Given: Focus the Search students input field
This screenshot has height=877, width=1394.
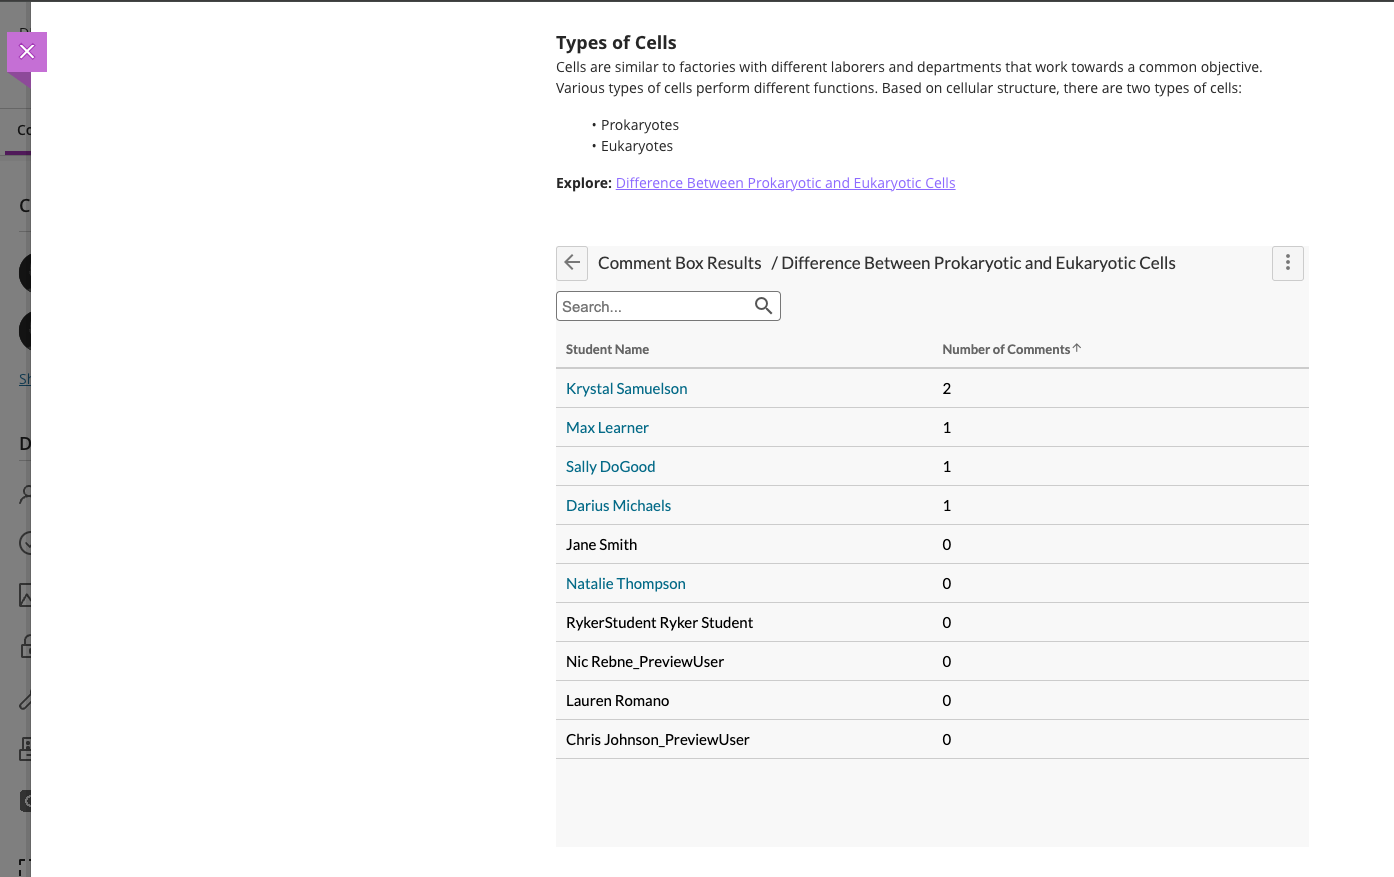Looking at the screenshot, I should [654, 306].
